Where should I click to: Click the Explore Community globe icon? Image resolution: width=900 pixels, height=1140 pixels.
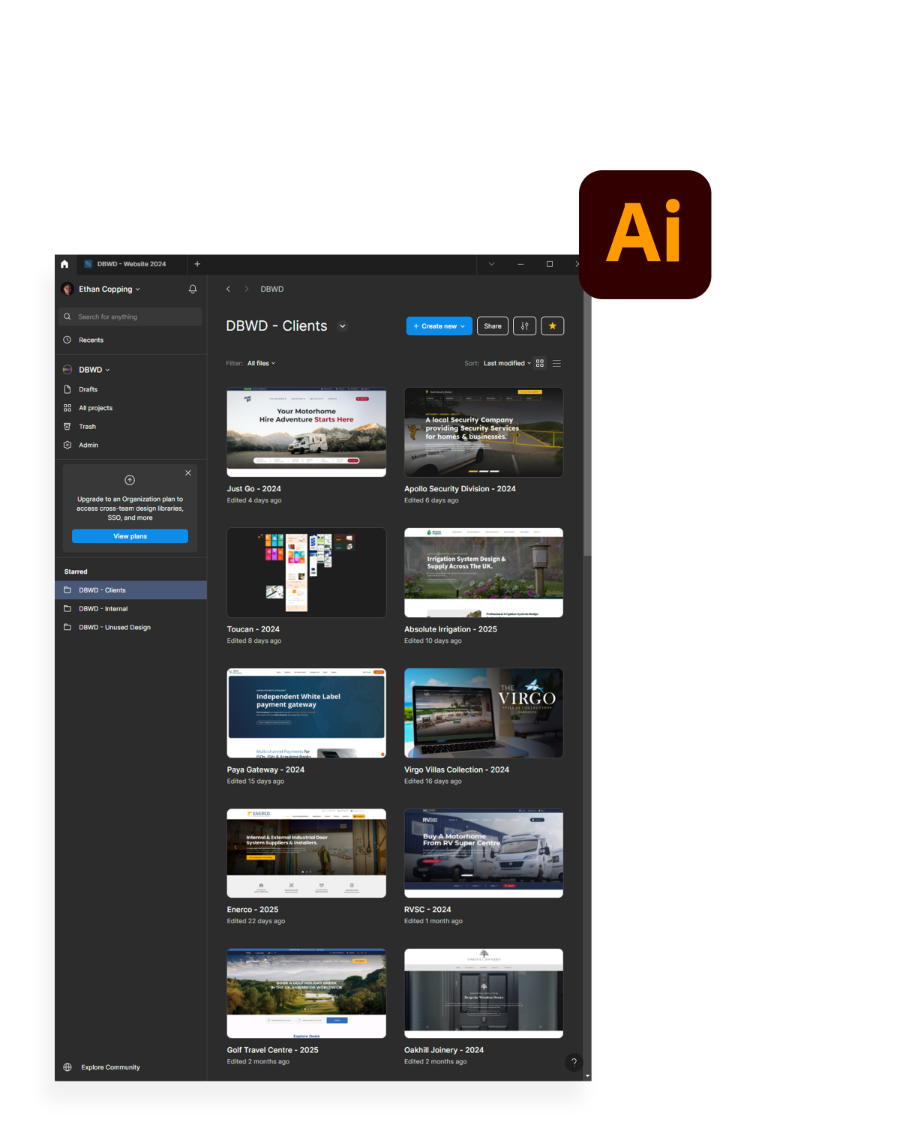coord(68,1067)
